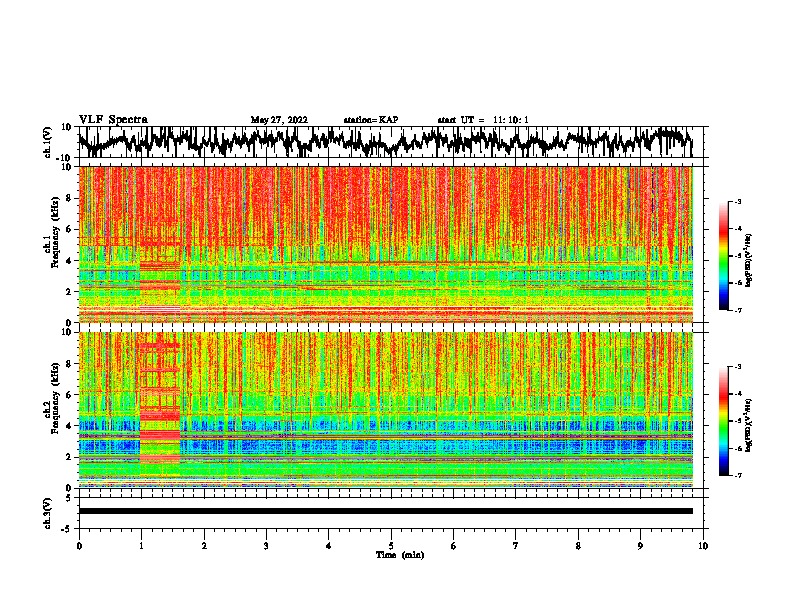Click the time axis tick label "9"
Screen dimensions: 792x612
pos(640,546)
